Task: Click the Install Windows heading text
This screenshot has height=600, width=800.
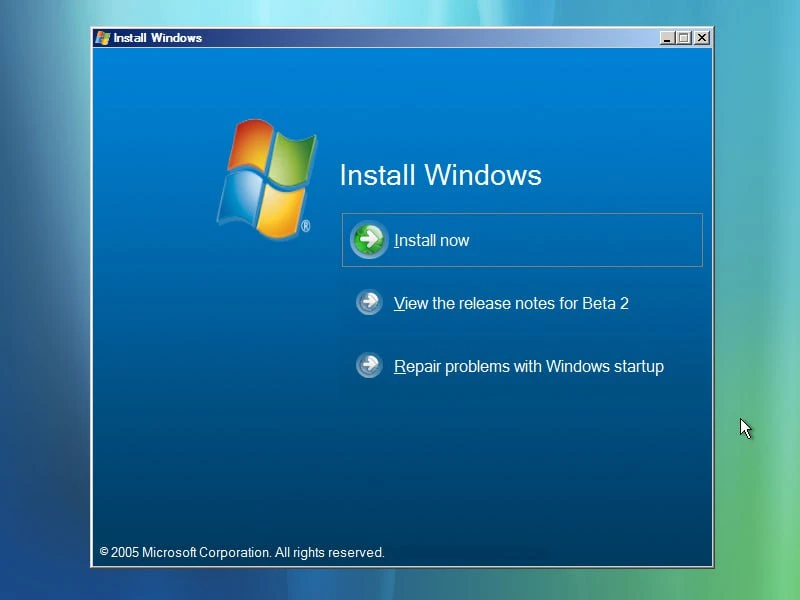Action: point(440,175)
